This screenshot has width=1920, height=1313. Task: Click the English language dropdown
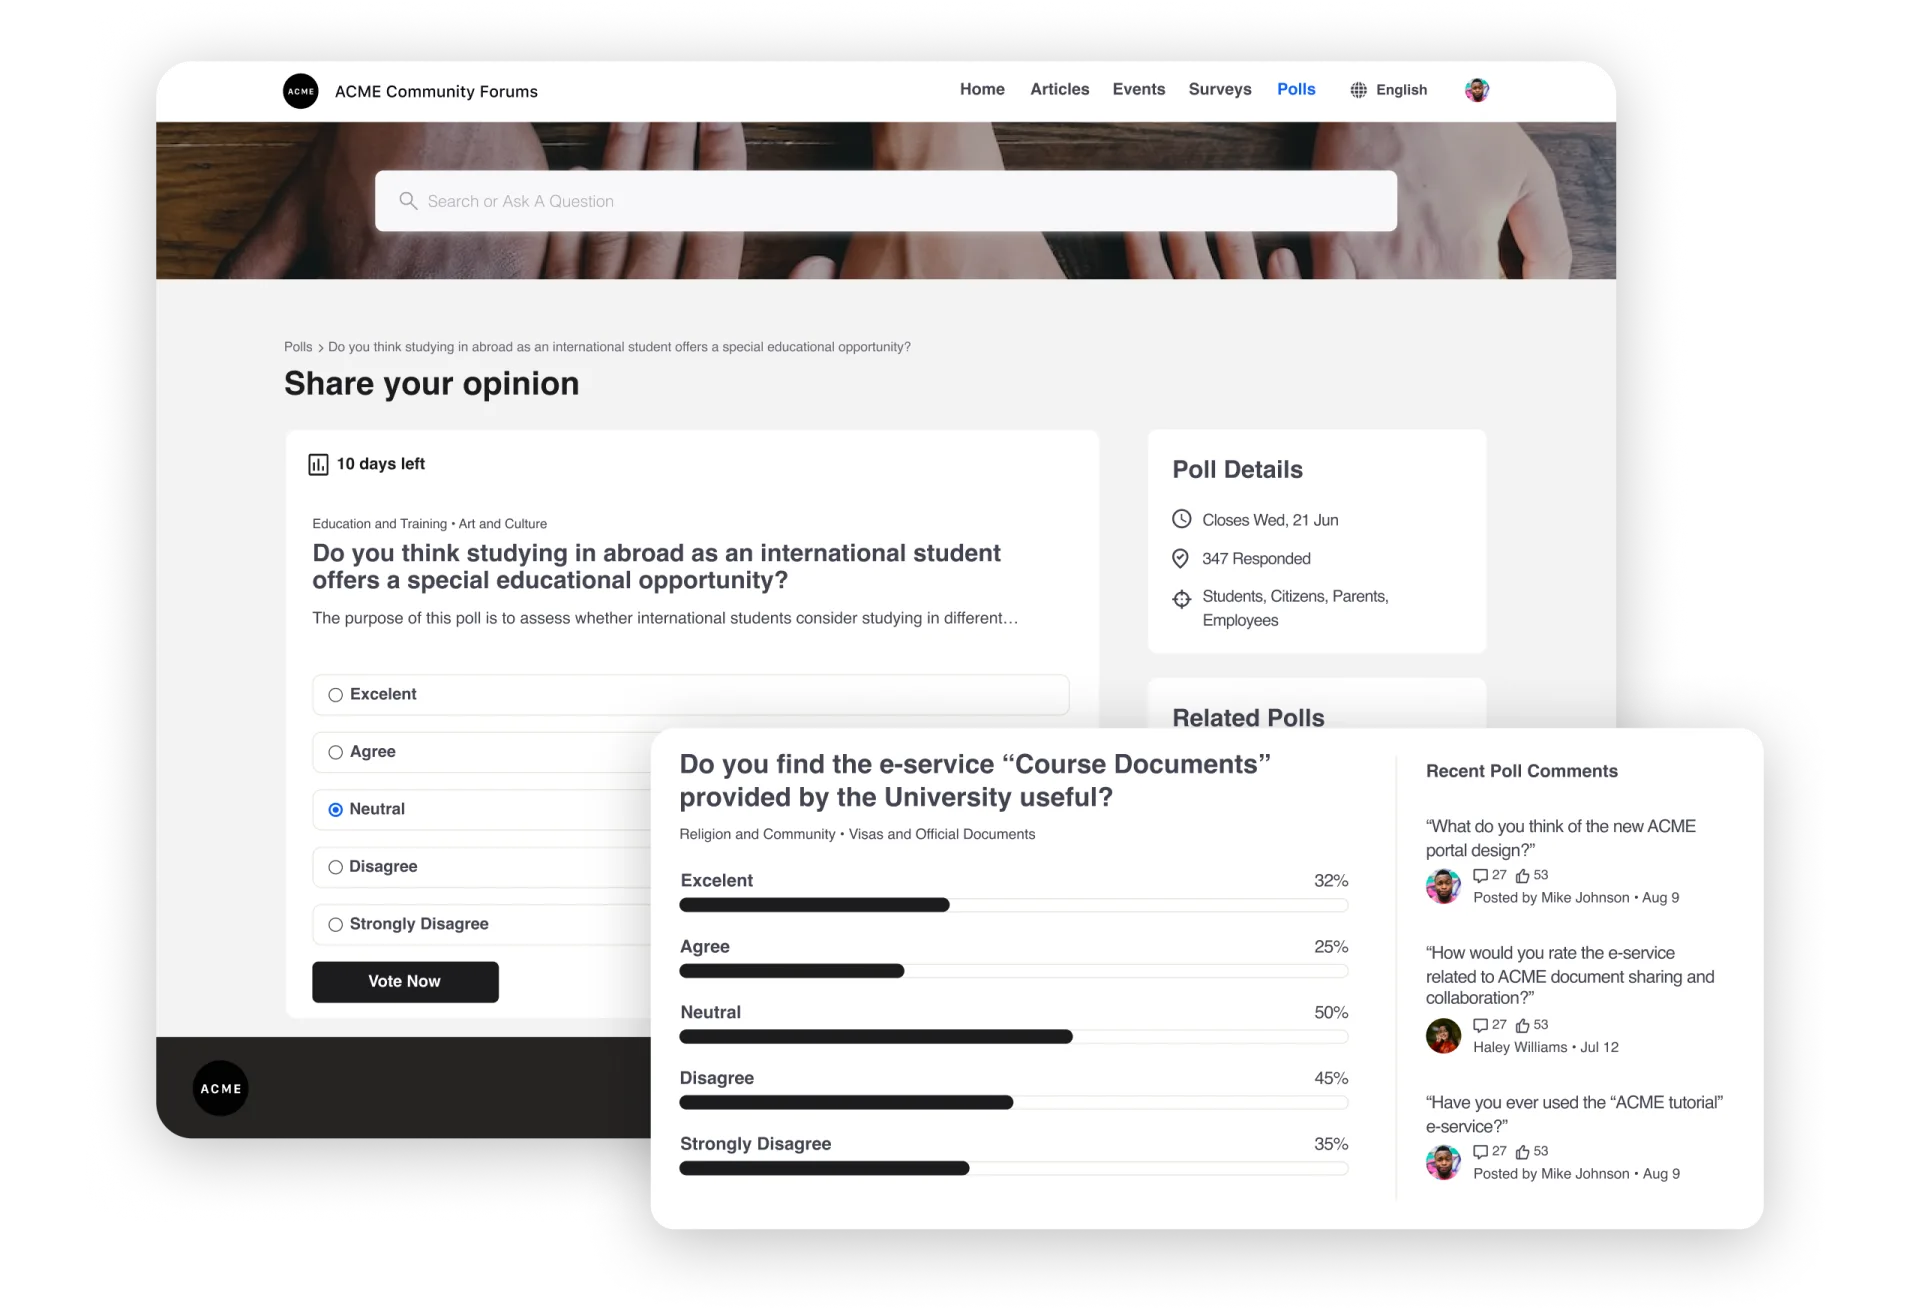[1389, 90]
